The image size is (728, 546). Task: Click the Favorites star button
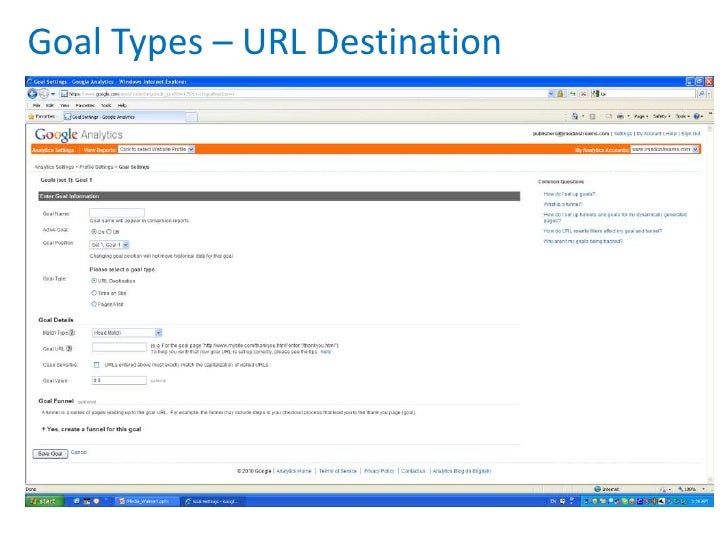point(42,117)
